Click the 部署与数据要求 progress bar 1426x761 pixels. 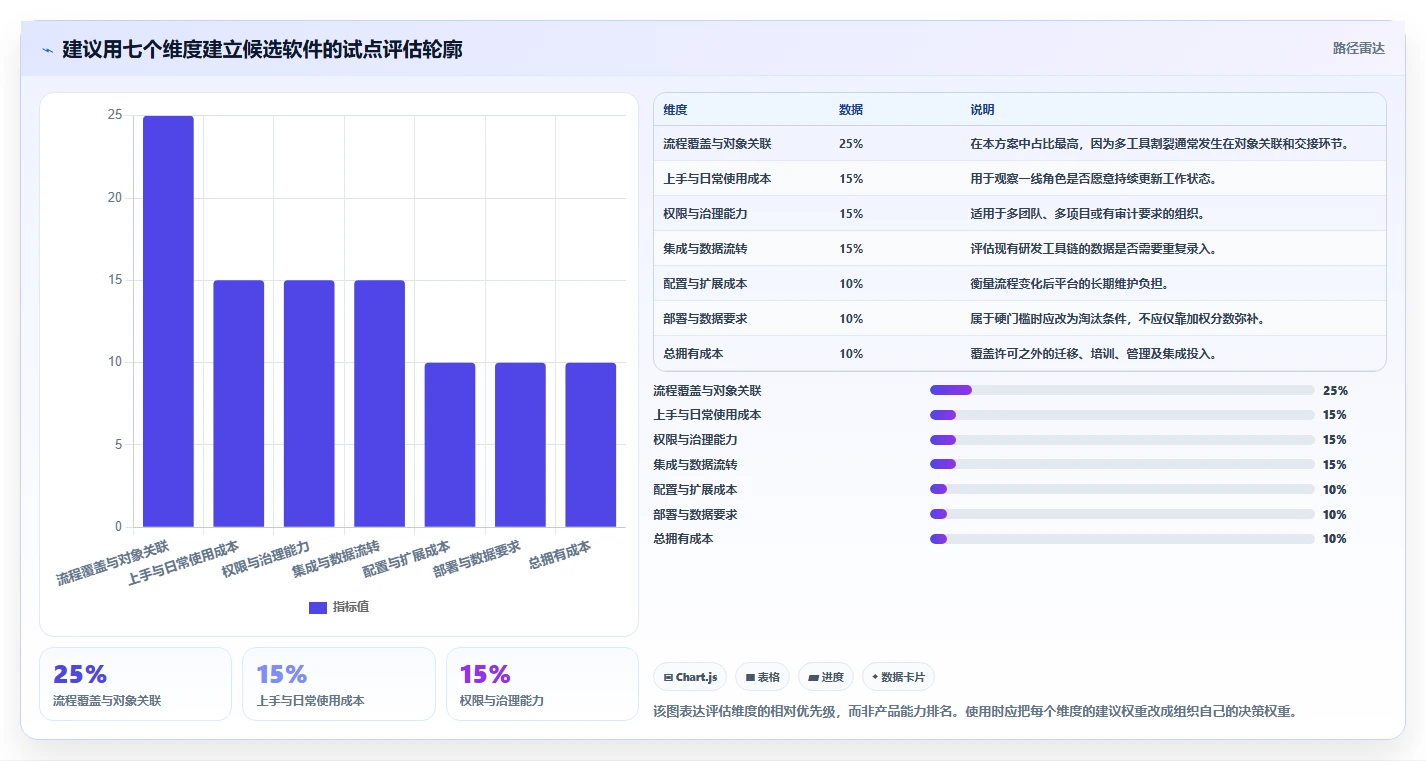1122,514
